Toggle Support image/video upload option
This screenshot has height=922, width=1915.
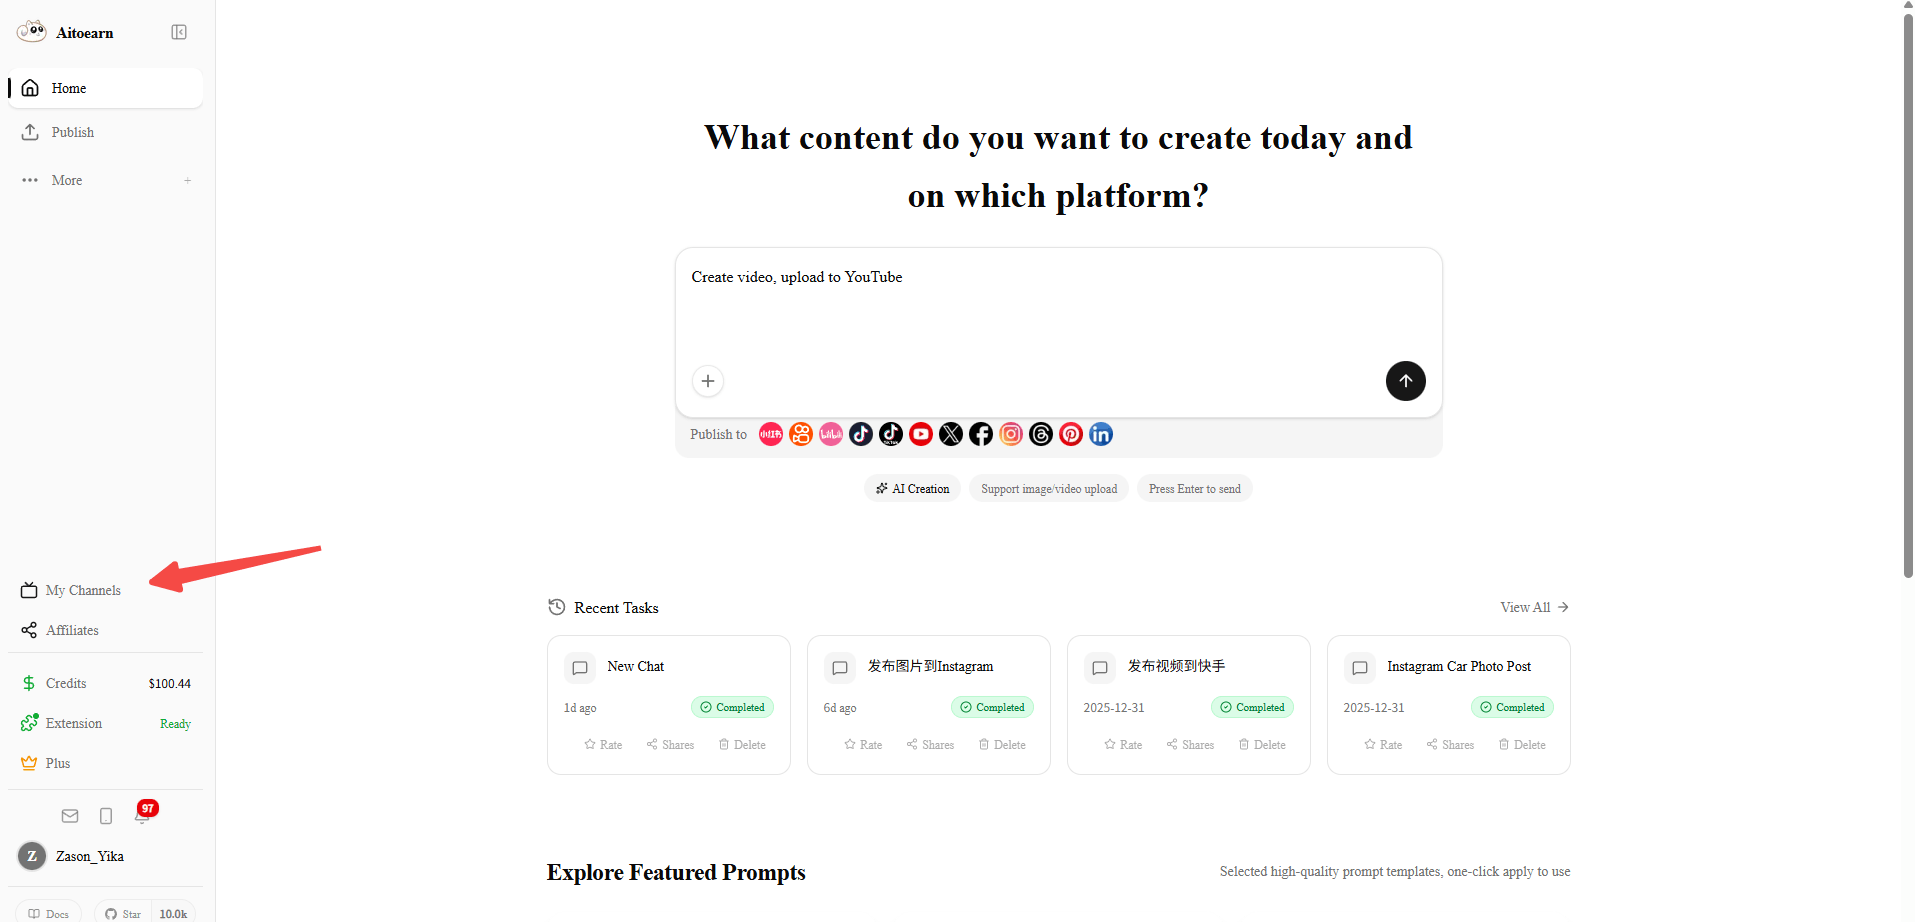1048,488
